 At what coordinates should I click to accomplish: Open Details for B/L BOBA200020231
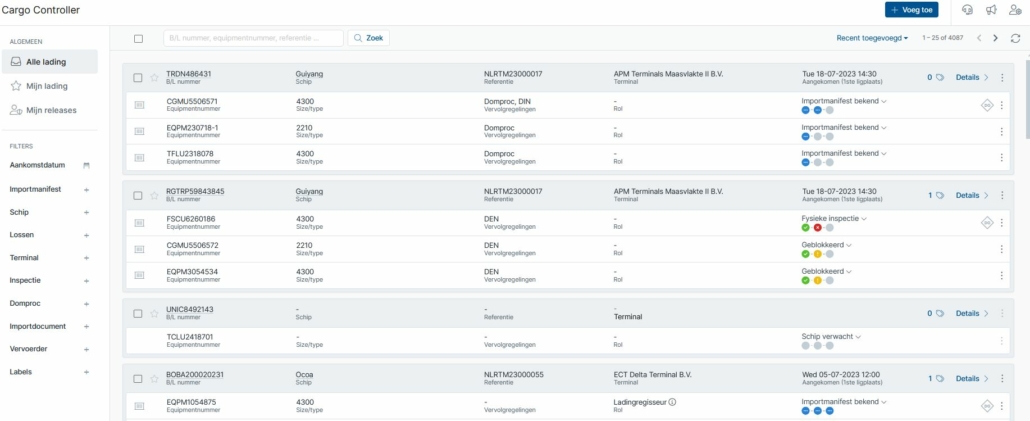tap(972, 378)
